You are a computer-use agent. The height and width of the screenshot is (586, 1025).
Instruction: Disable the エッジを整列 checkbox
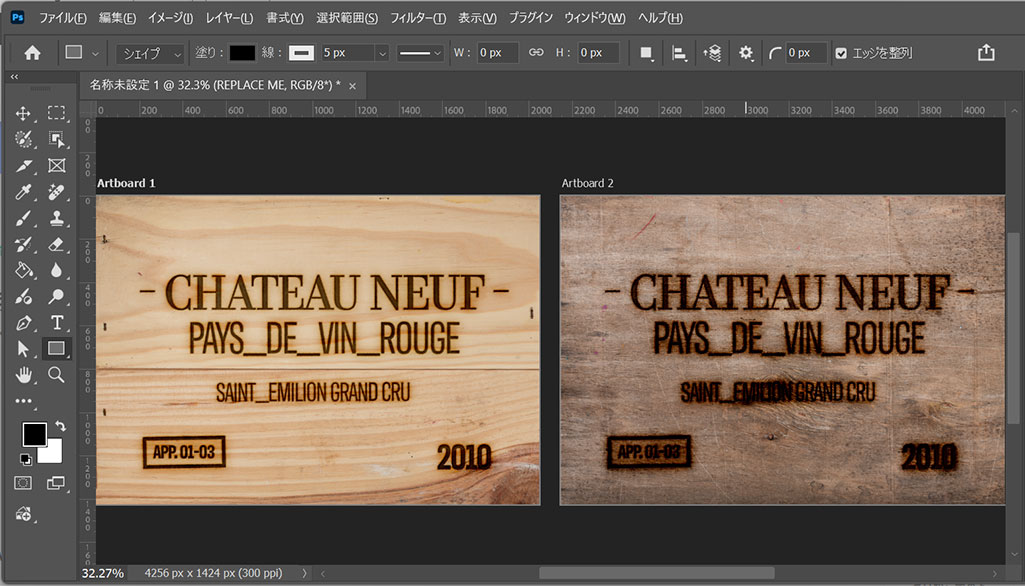(x=843, y=53)
